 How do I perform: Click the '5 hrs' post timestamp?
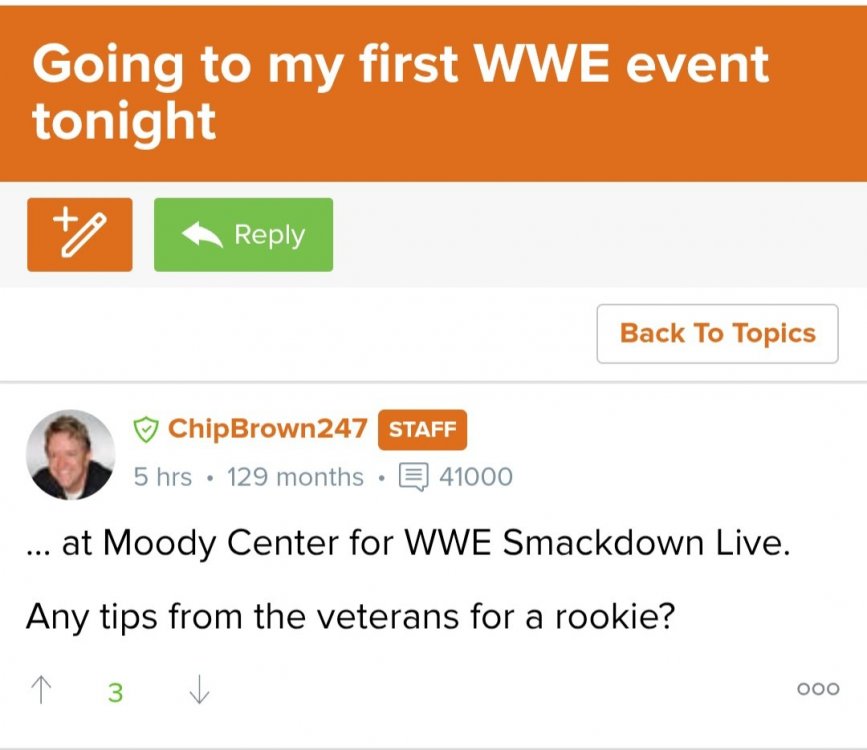tap(162, 477)
